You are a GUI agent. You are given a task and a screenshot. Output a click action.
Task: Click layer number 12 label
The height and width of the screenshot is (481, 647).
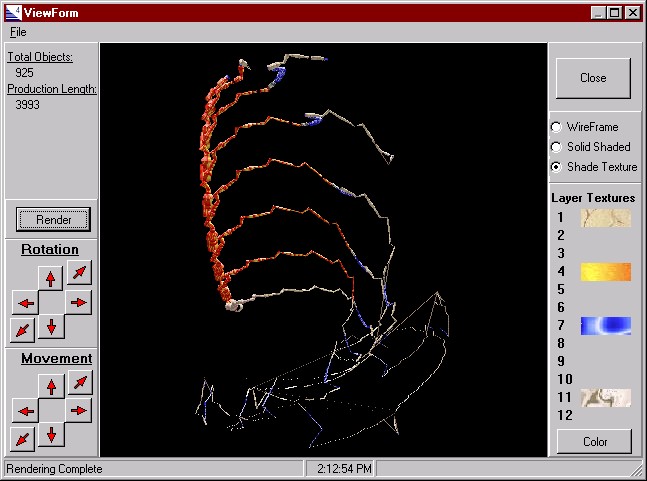tap(564, 415)
